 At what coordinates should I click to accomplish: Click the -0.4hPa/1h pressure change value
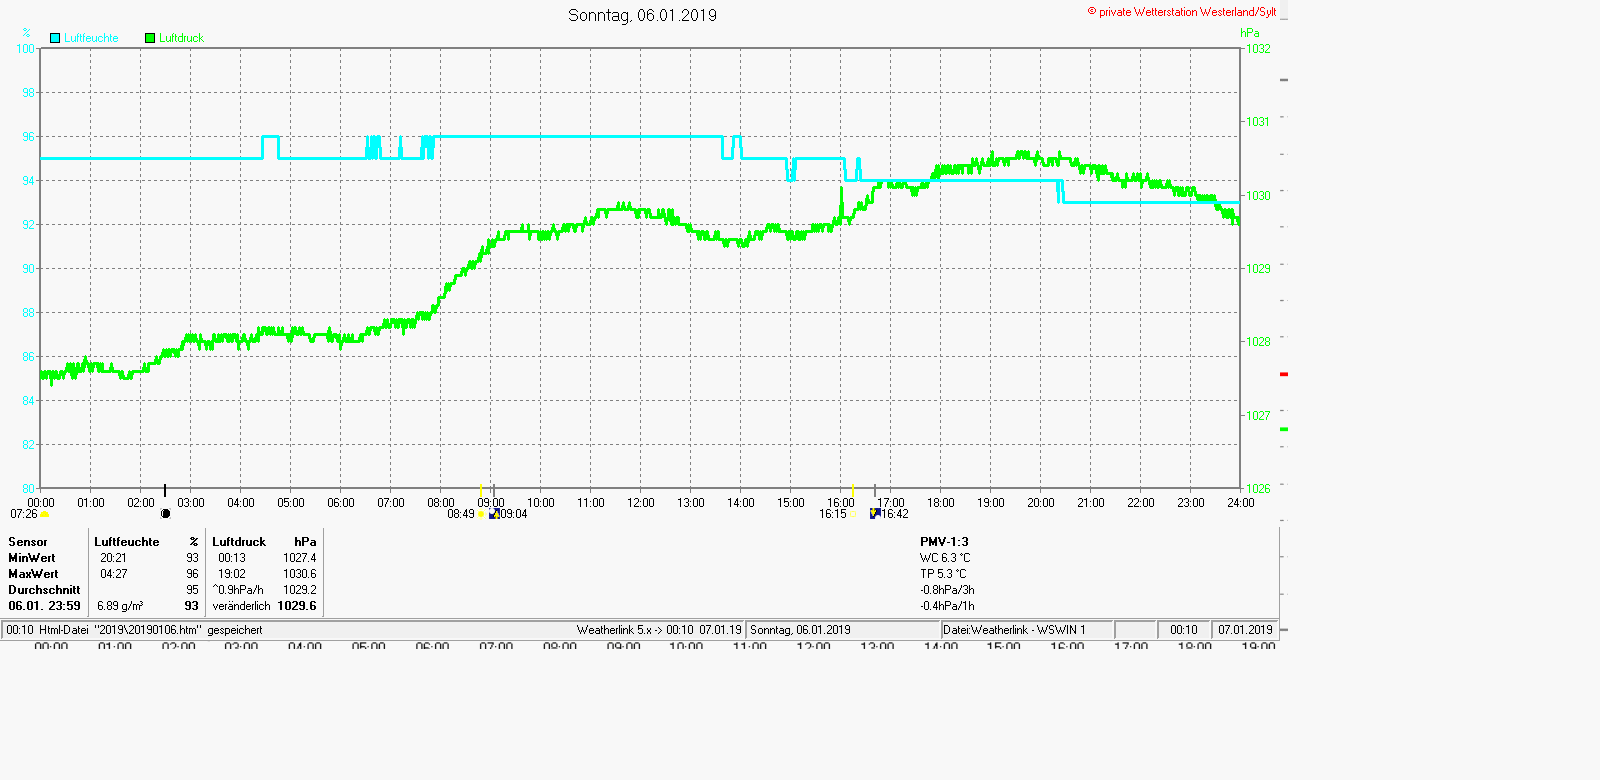[947, 606]
